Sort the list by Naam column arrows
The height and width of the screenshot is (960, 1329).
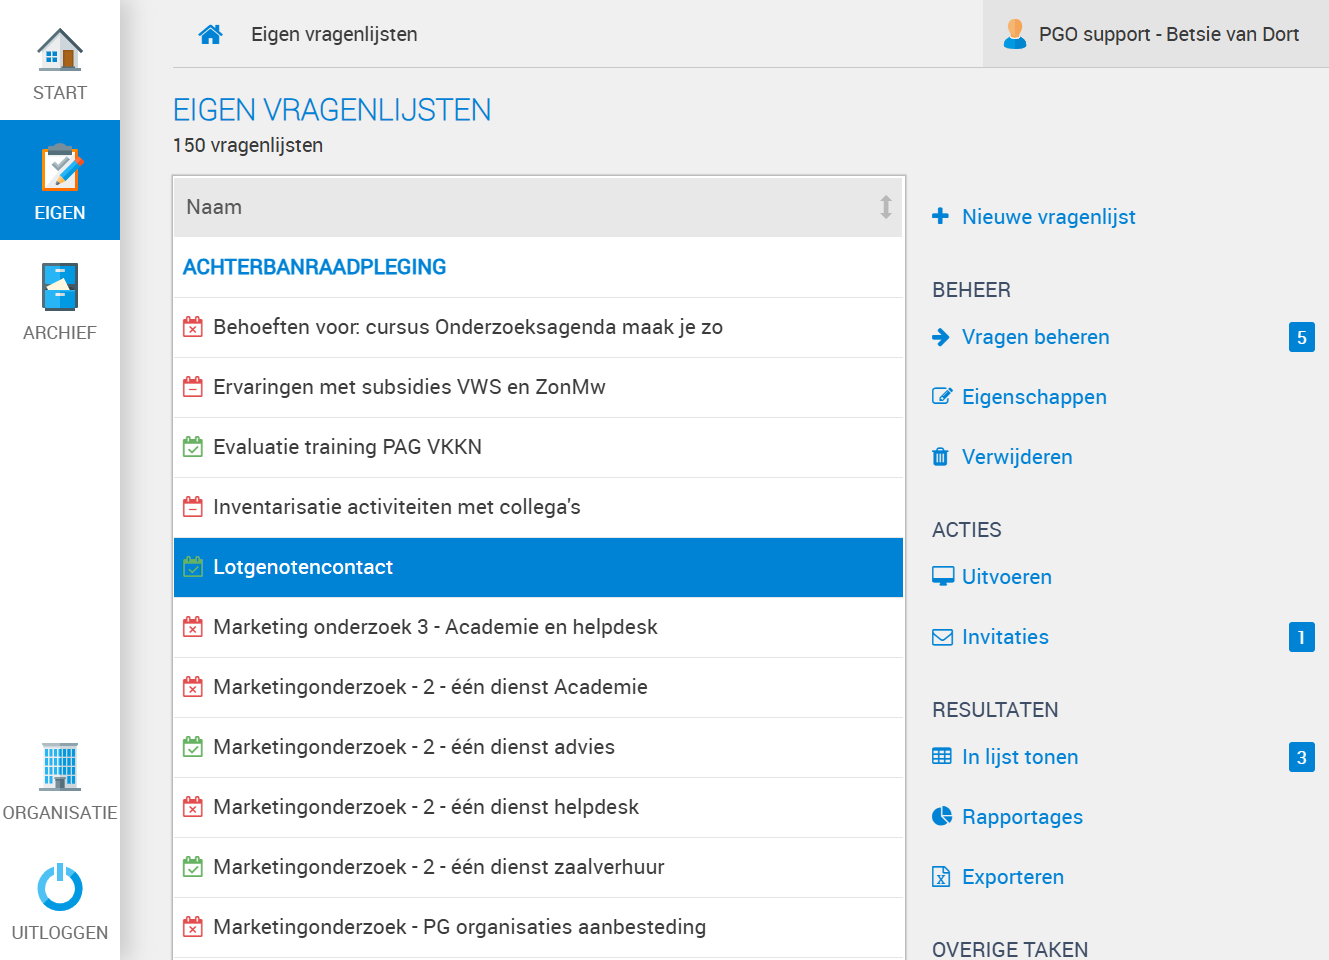[885, 207]
